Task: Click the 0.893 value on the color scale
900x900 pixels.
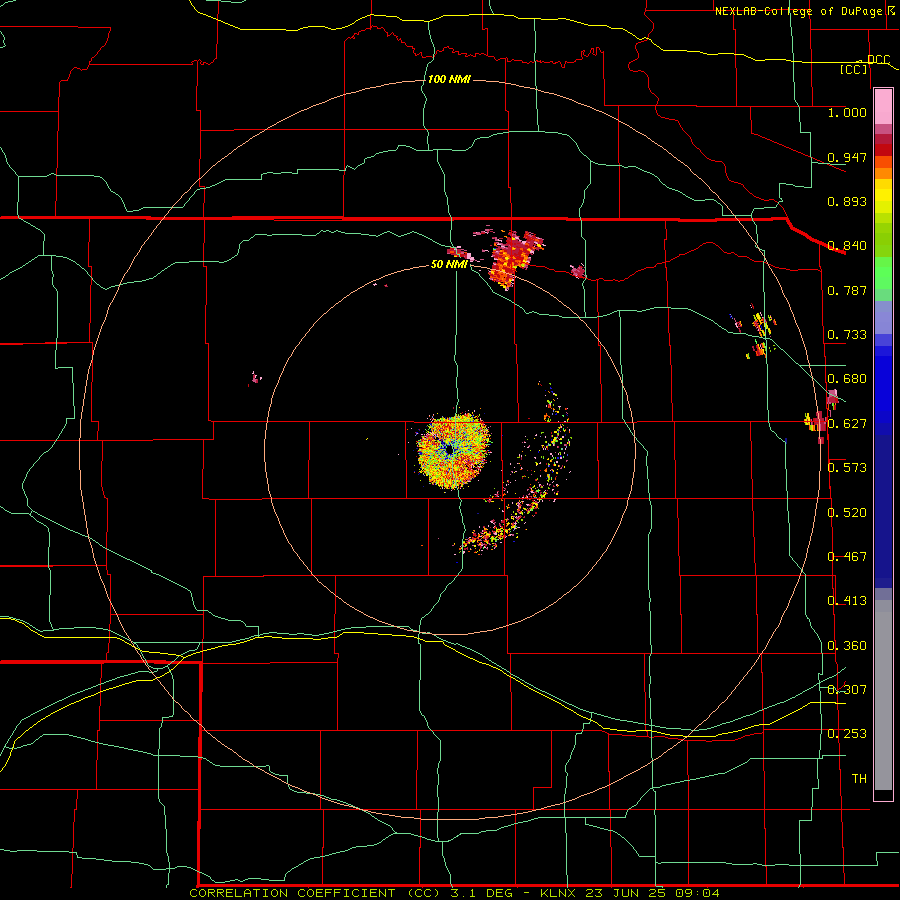Action: click(847, 201)
